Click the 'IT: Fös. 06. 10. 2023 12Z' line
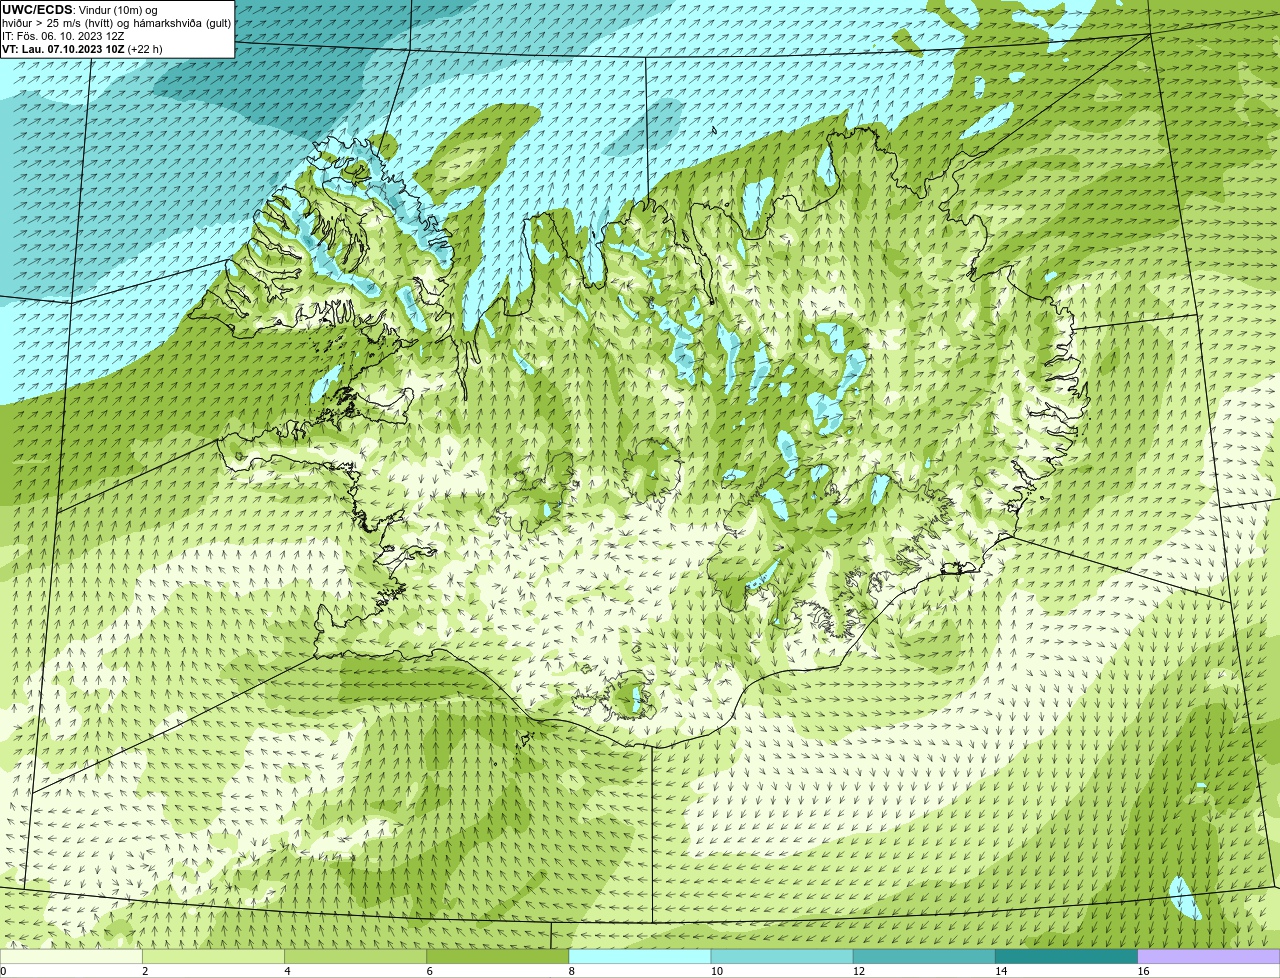The width and height of the screenshot is (1280, 978). click(x=63, y=36)
